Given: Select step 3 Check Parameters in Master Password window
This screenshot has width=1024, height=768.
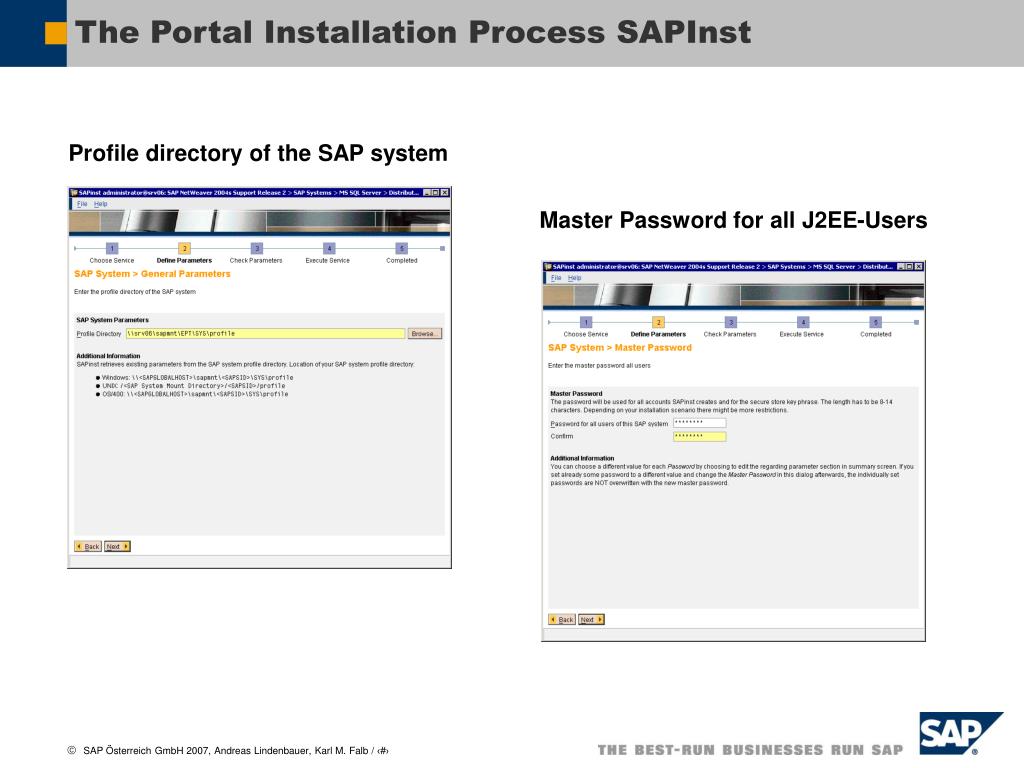Looking at the screenshot, I should pos(731,322).
